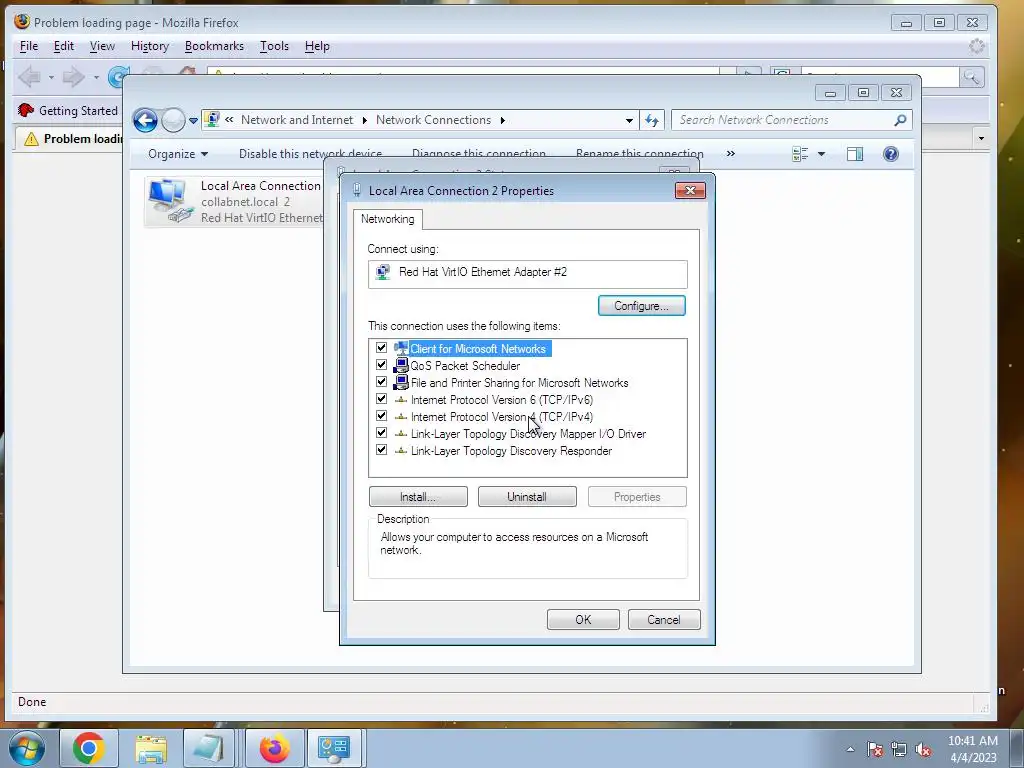Viewport: 1024px width, 768px height.
Task: Click search magnifier in Explorer window
Action: tap(901, 120)
